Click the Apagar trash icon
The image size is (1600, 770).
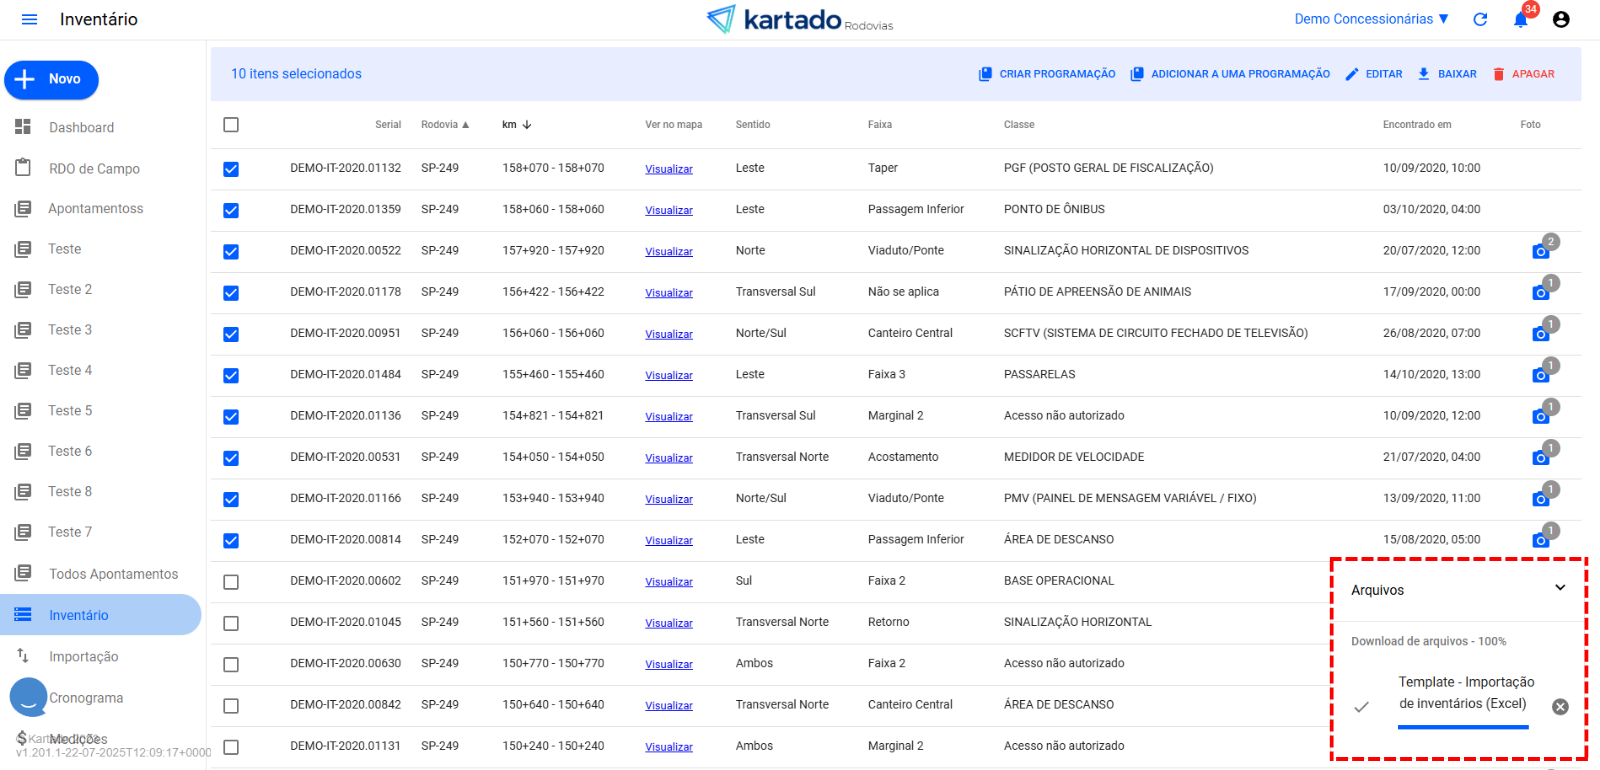(x=1498, y=74)
